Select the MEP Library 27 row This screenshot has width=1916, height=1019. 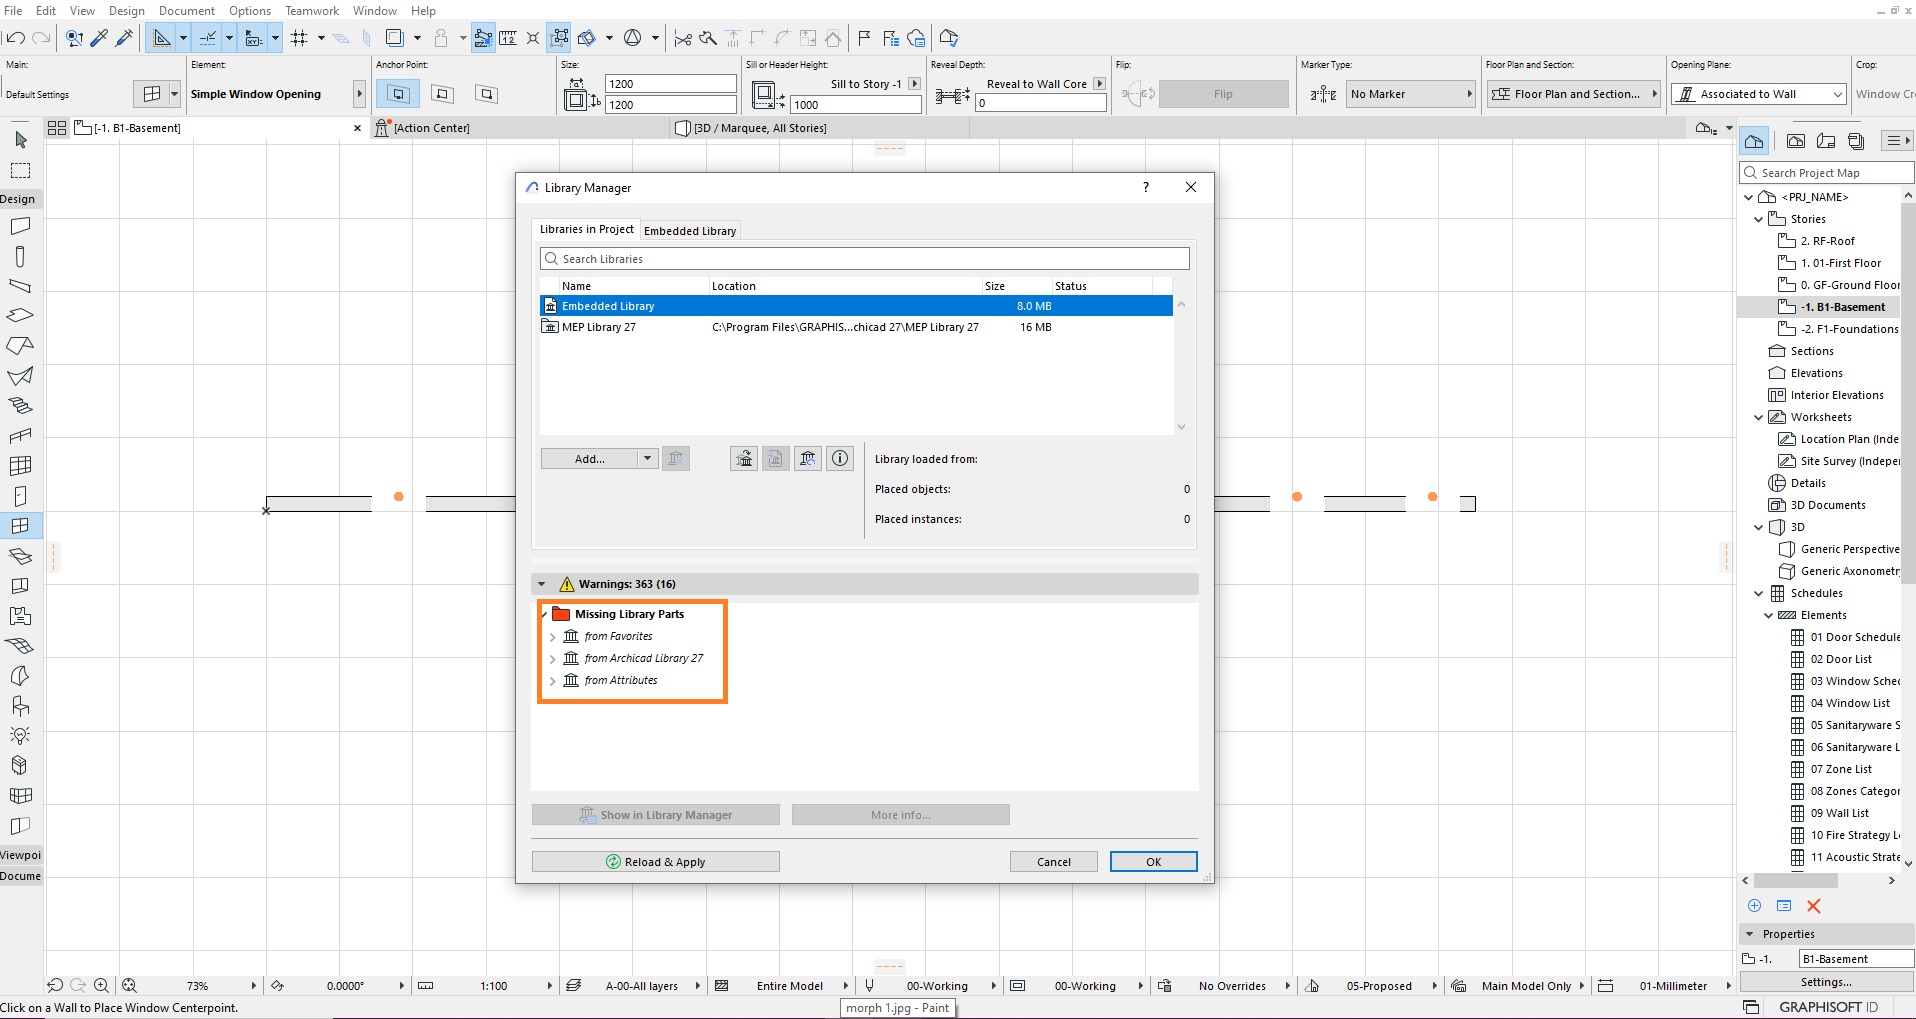[x=856, y=327]
